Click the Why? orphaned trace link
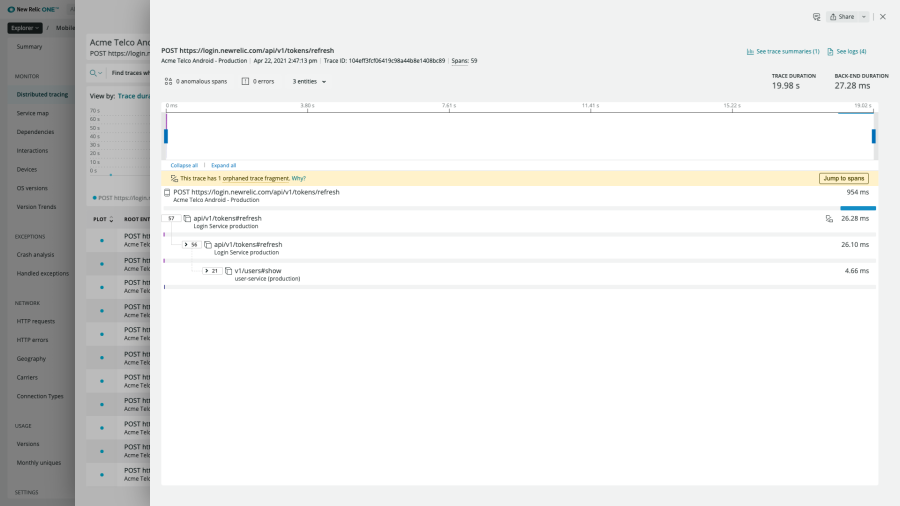 tap(298, 178)
